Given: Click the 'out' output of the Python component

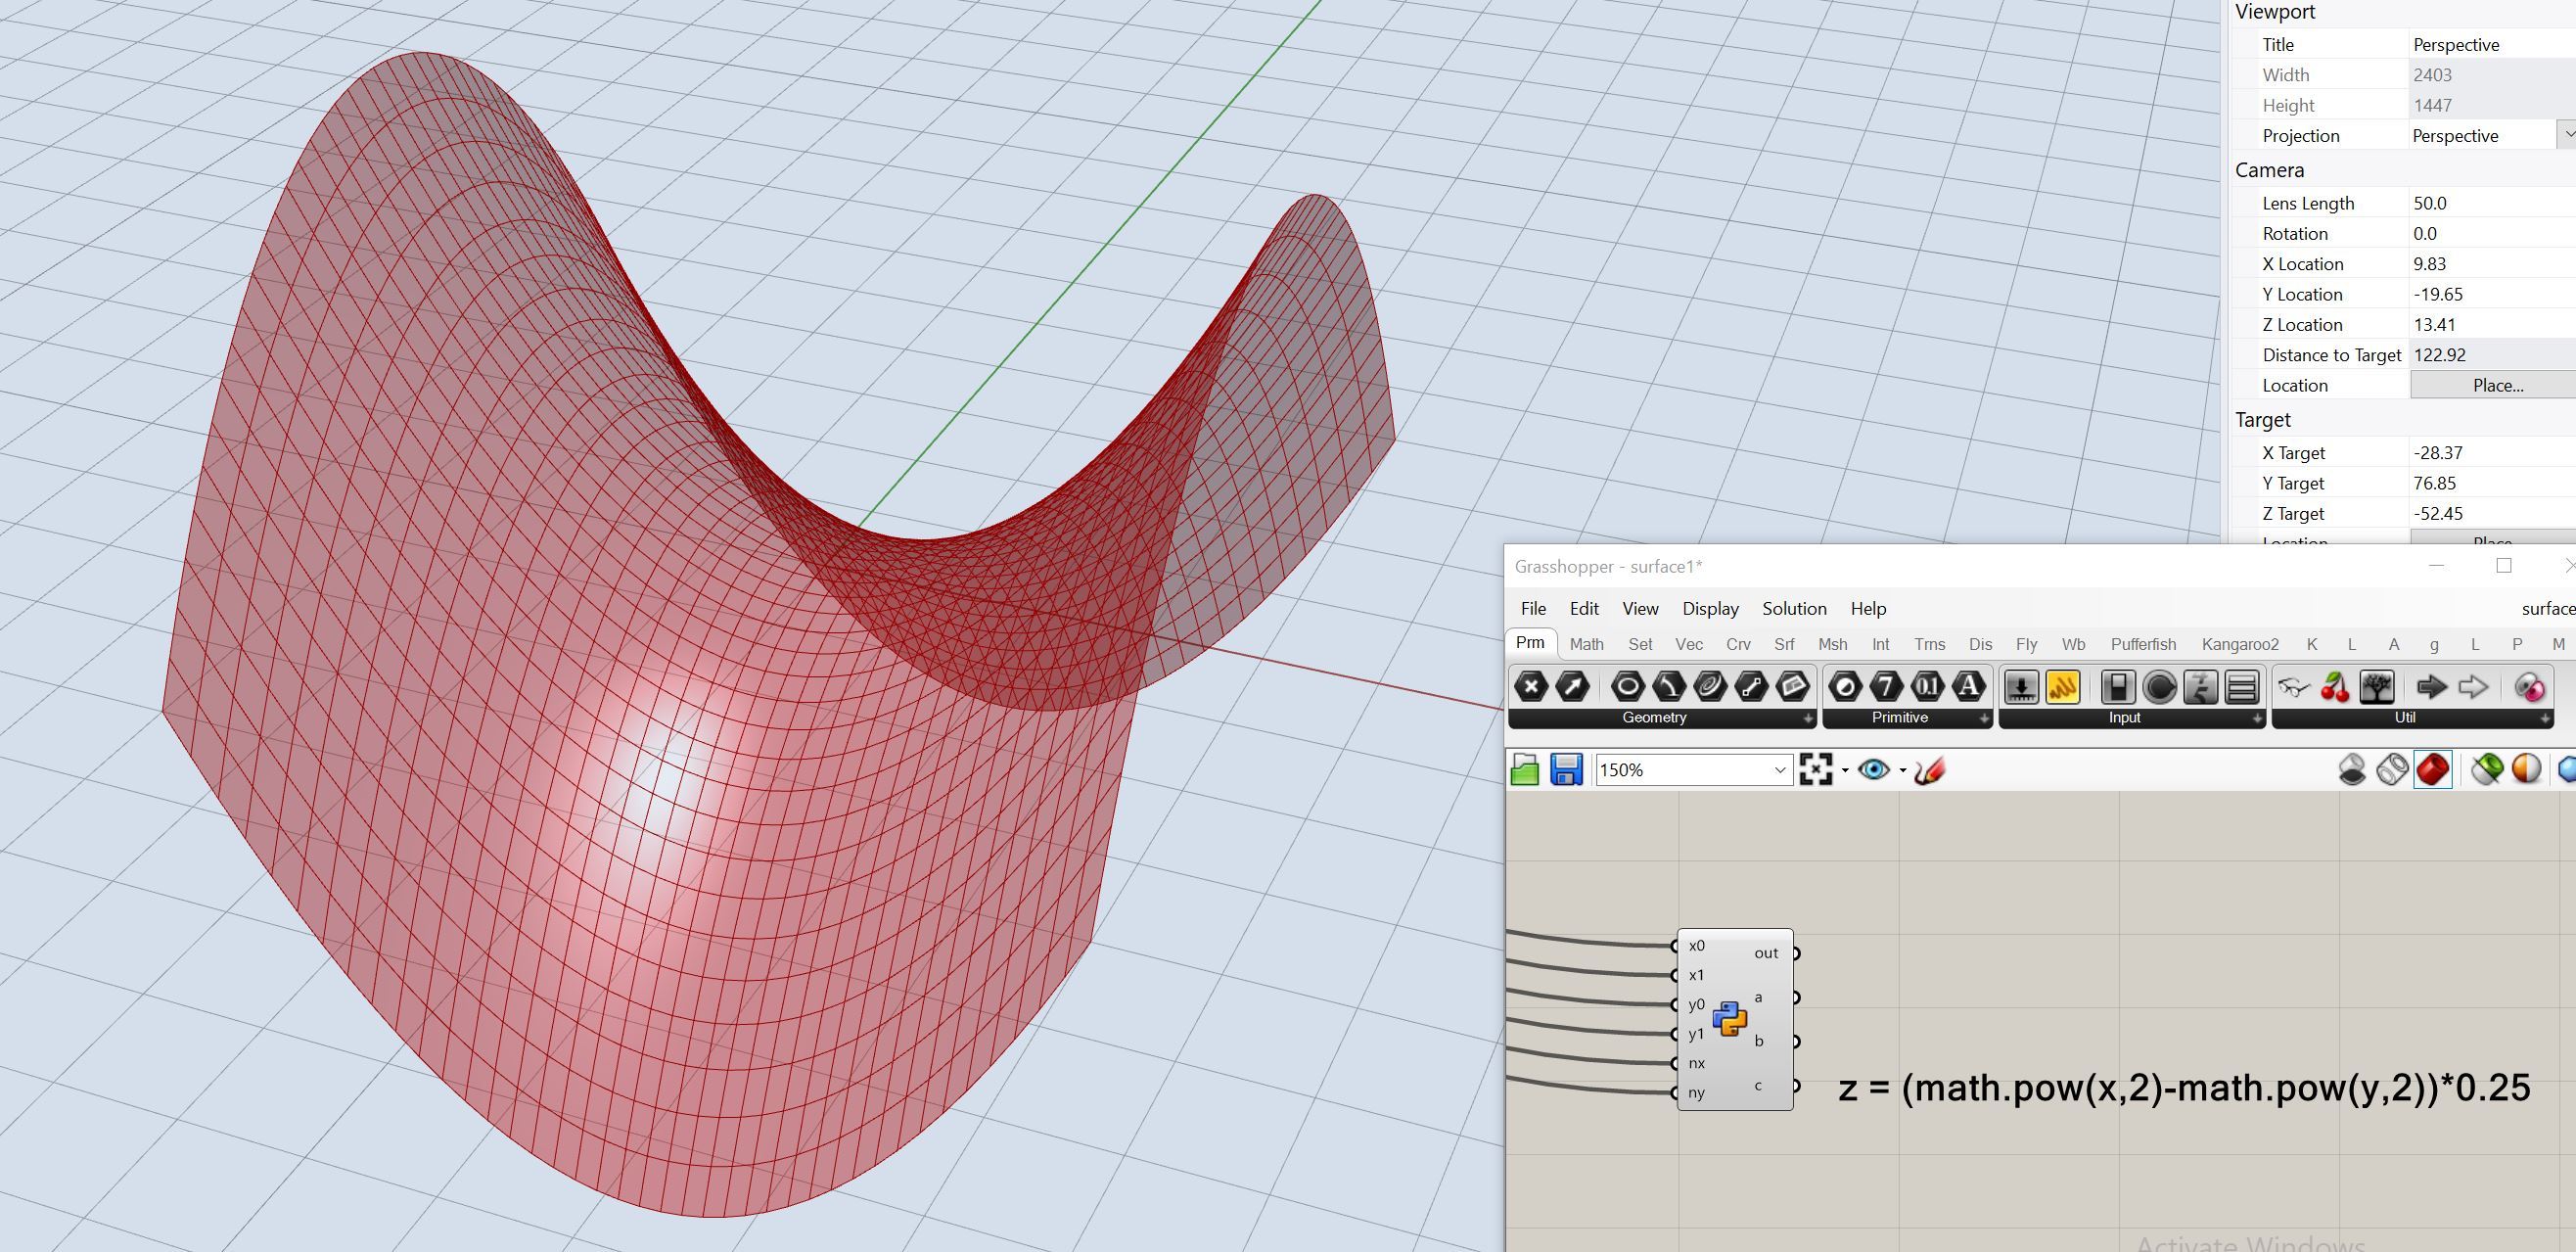Looking at the screenshot, I should tap(1766, 953).
